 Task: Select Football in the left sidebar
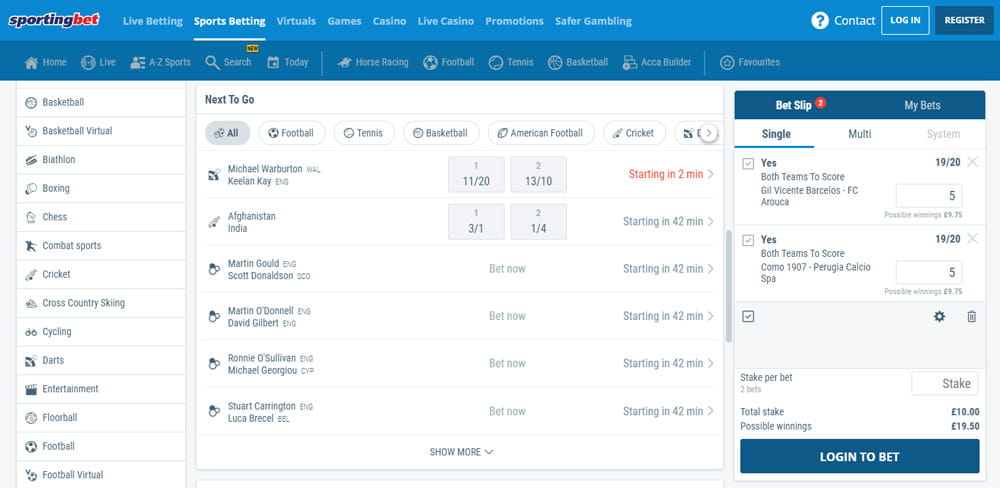tap(101, 447)
